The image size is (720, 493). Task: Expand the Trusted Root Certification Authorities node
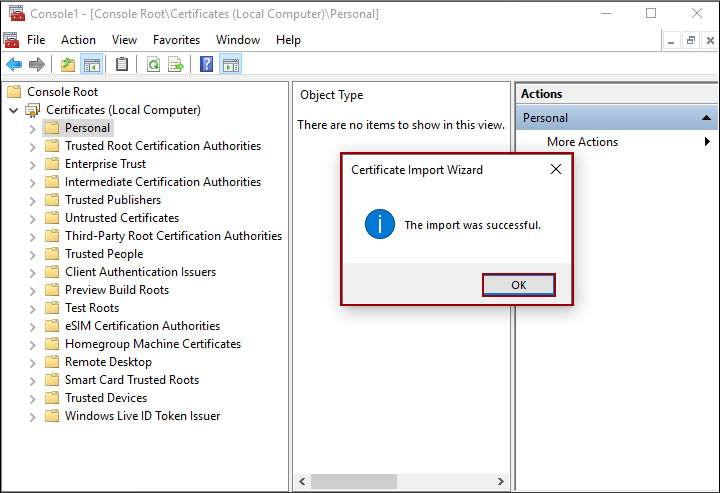[32, 146]
